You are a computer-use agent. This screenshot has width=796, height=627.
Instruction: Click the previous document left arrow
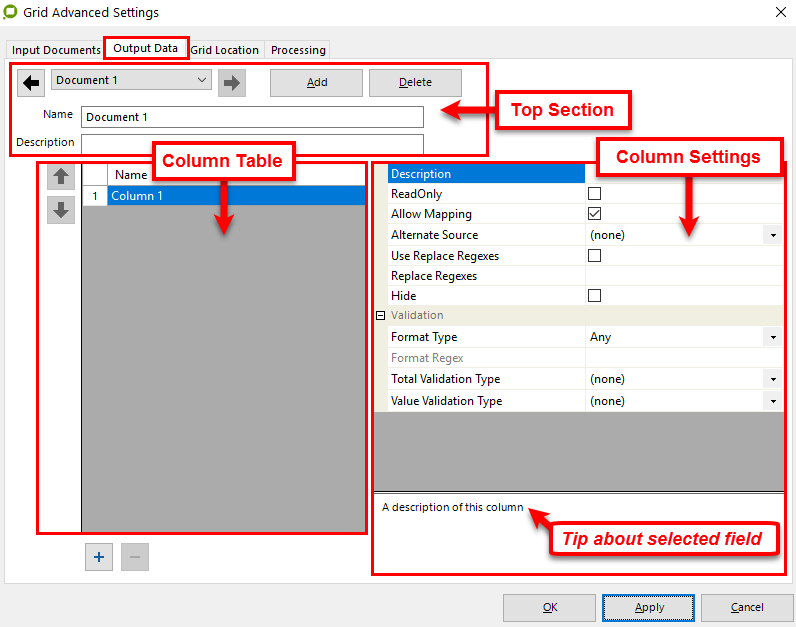point(31,83)
